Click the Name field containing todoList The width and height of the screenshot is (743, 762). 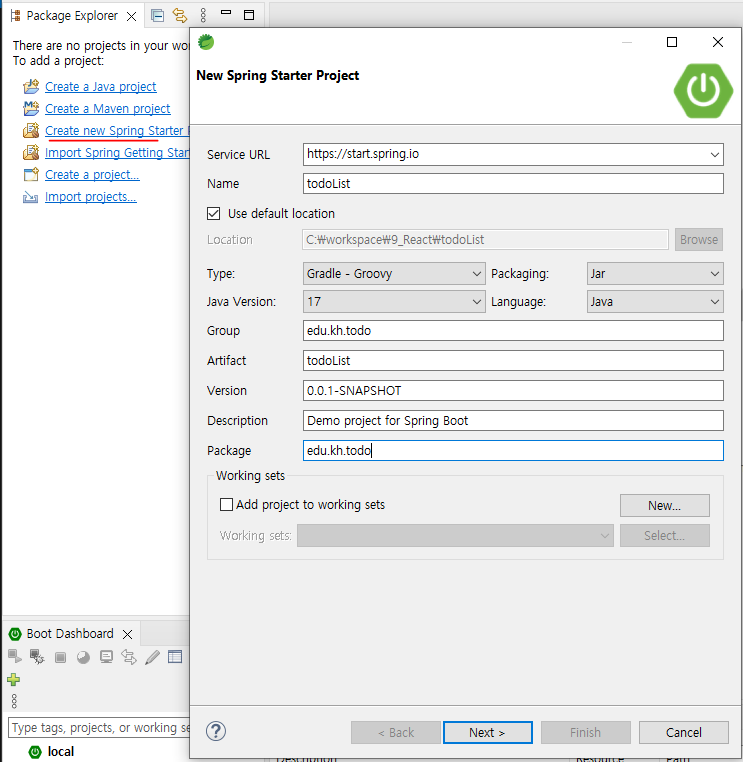(513, 184)
